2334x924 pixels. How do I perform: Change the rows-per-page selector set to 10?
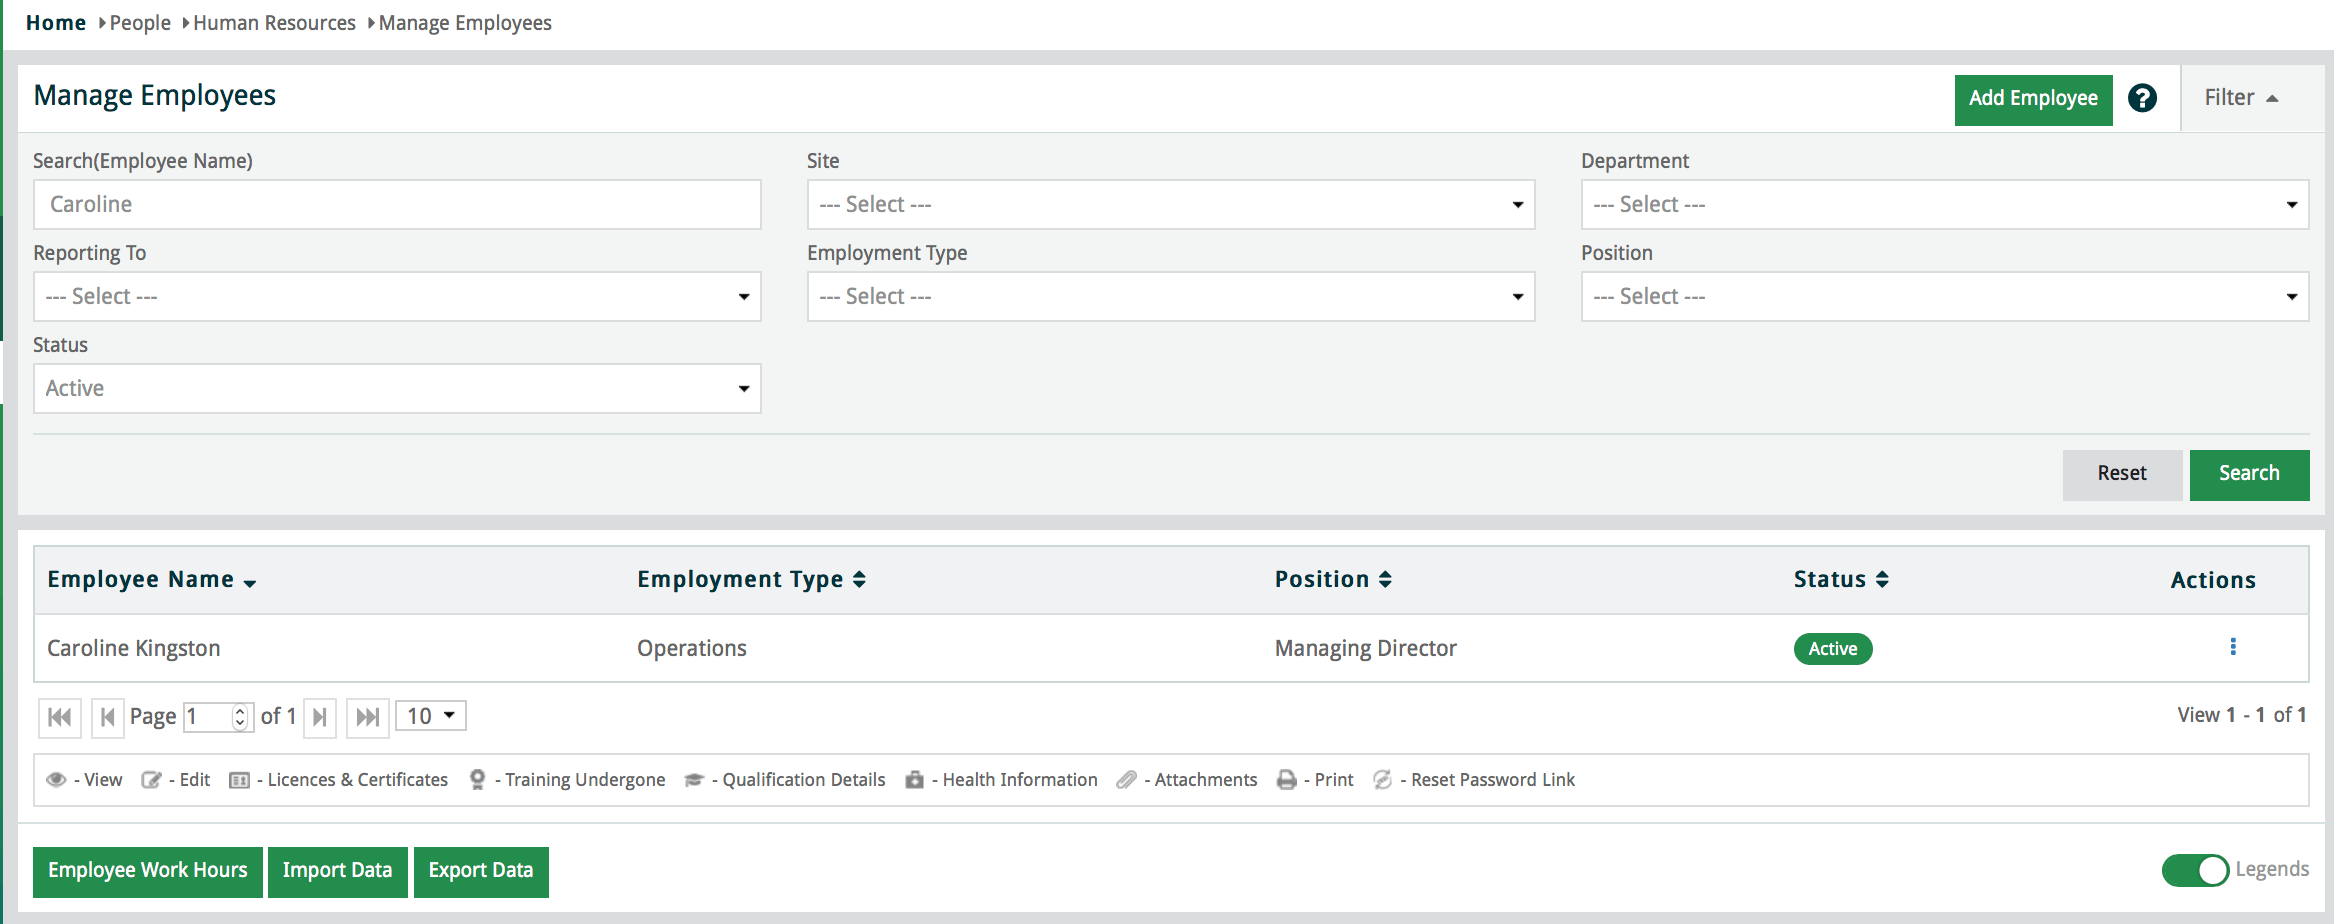click(x=430, y=716)
